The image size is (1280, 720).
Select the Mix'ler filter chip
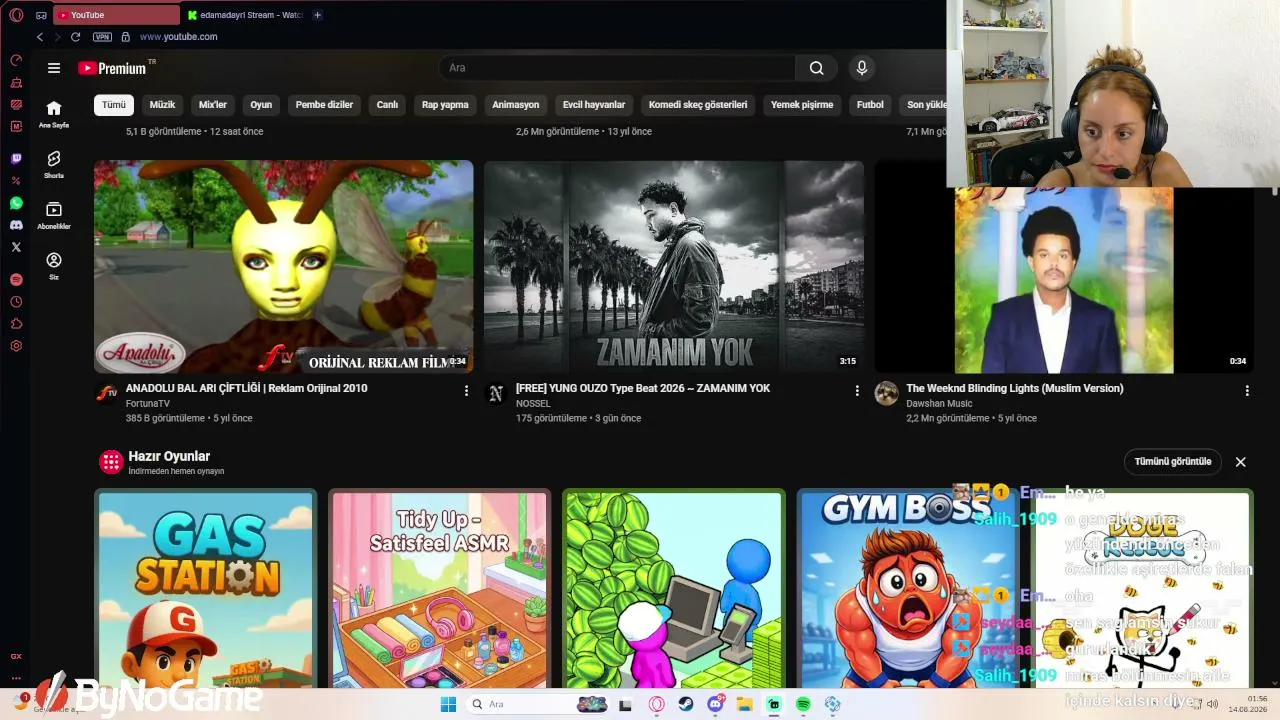pos(213,105)
